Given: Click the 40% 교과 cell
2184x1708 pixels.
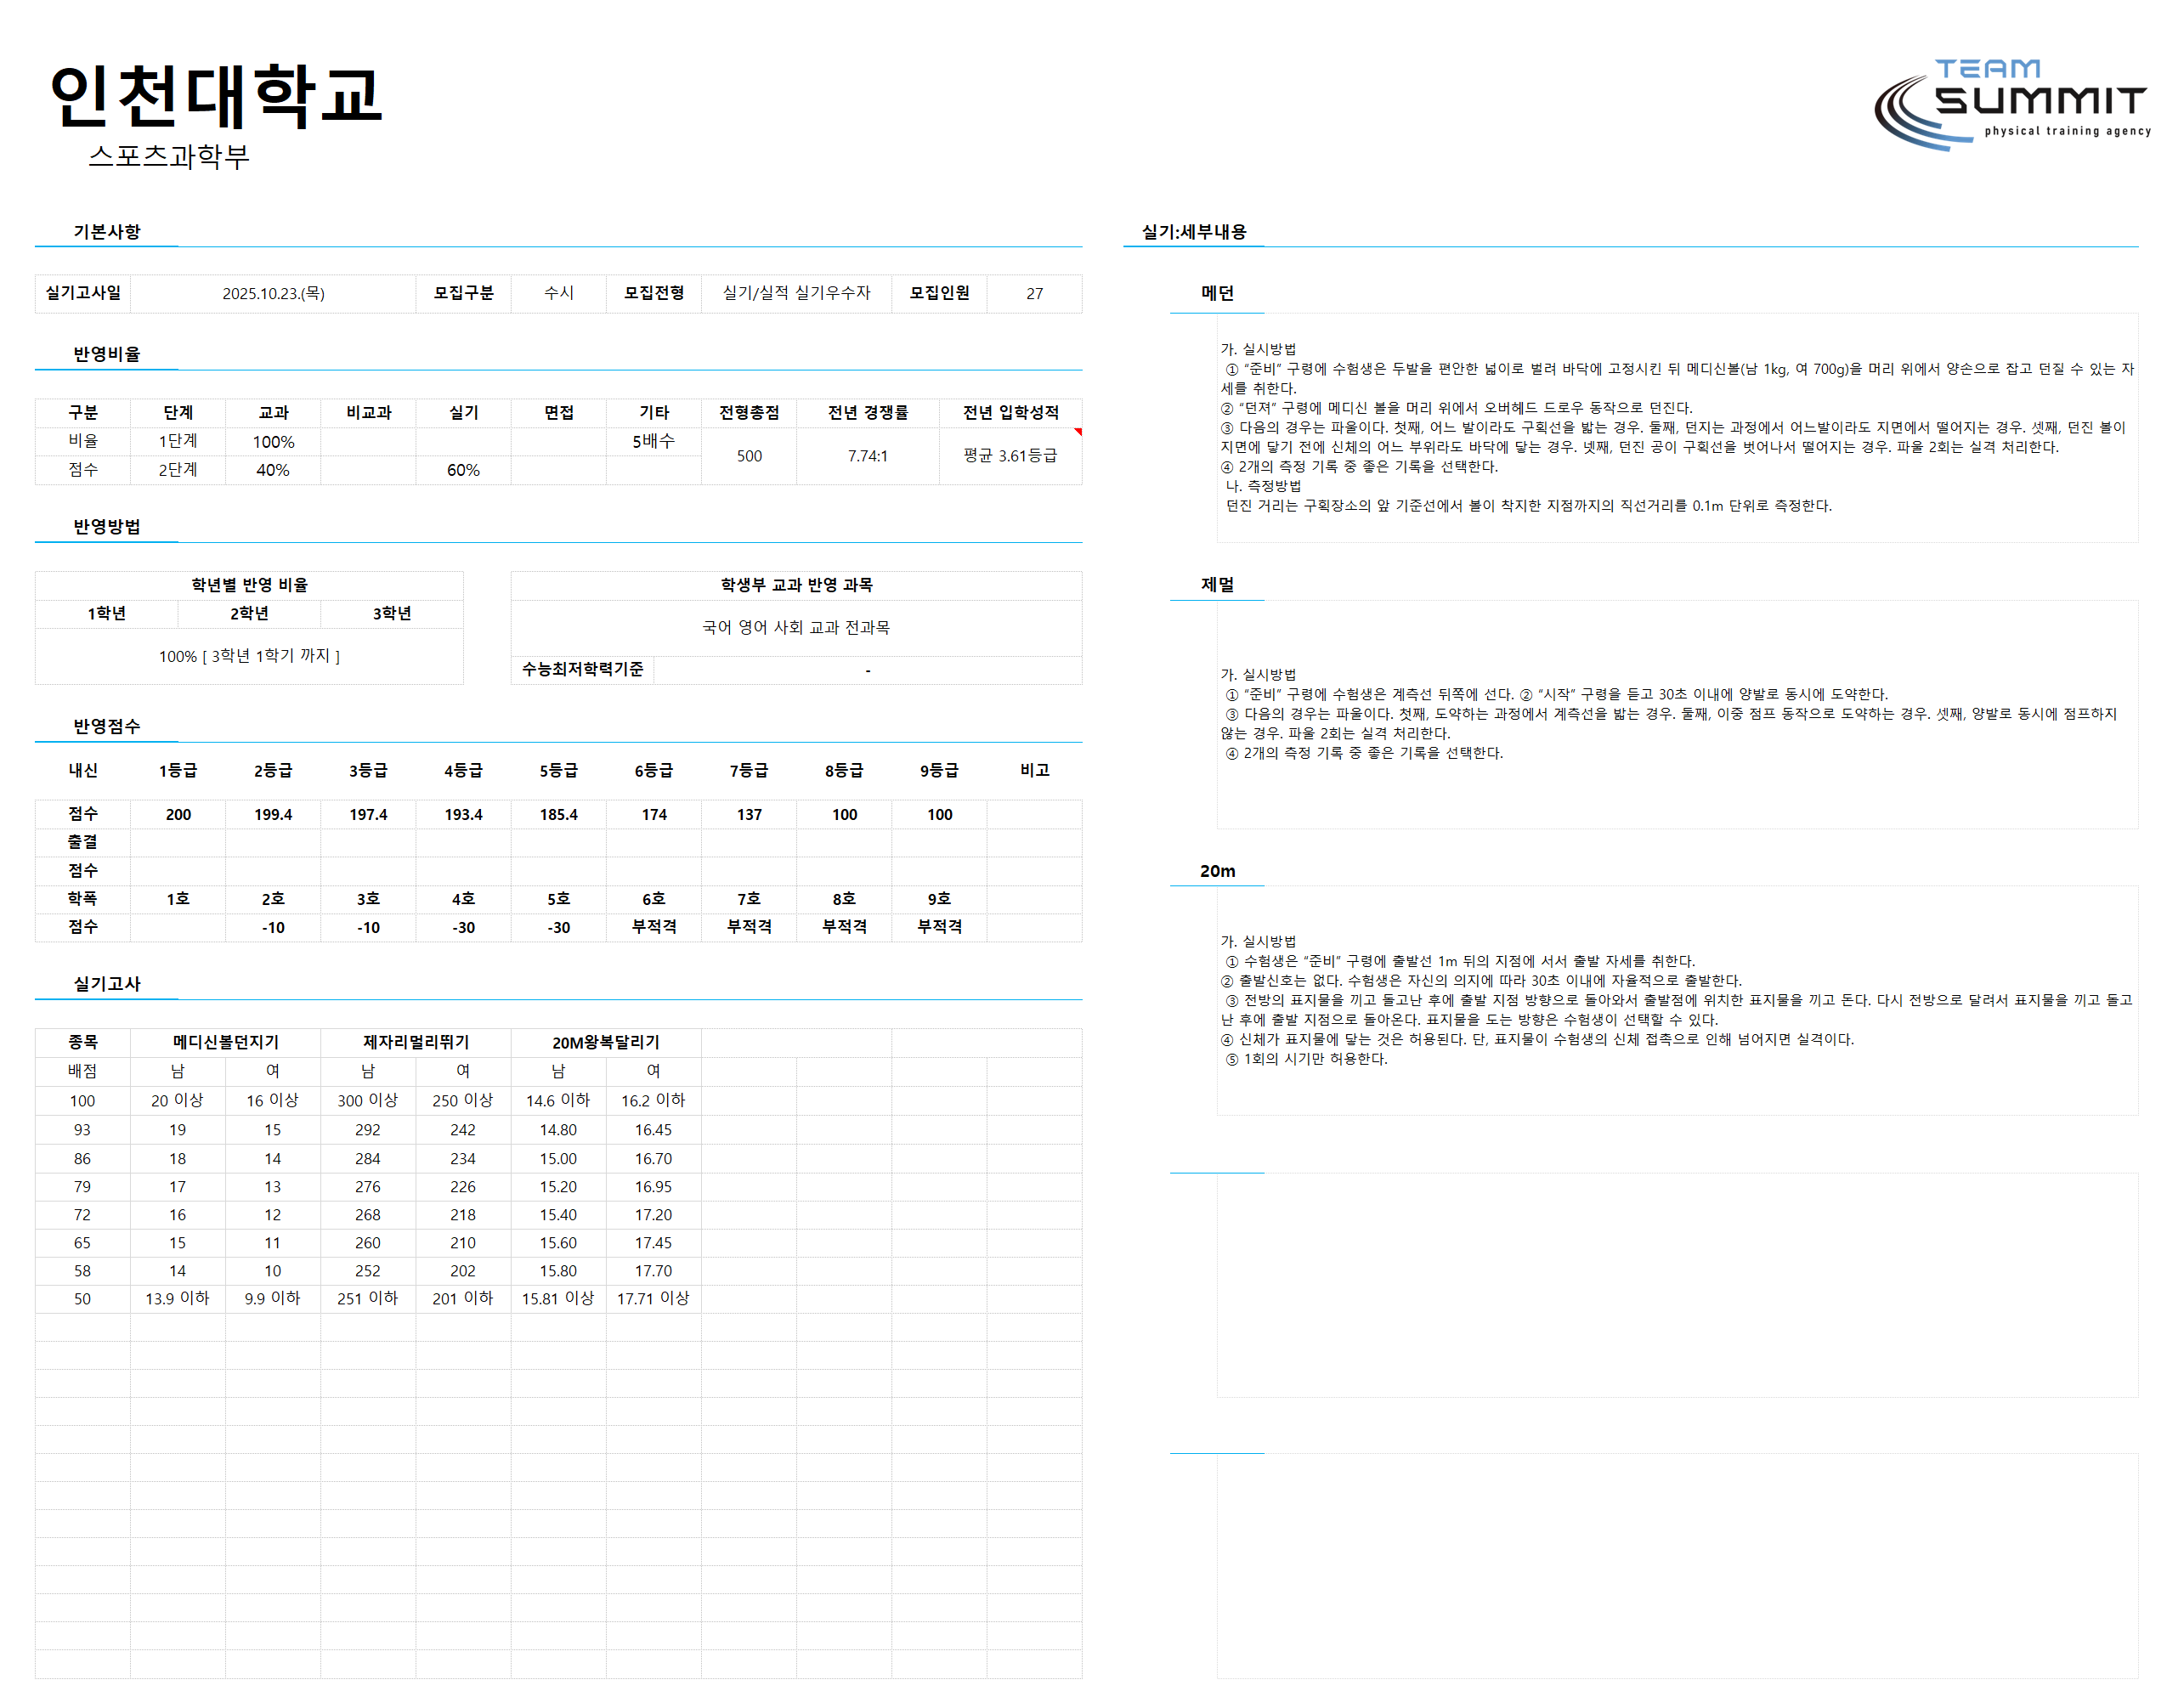Looking at the screenshot, I should [x=273, y=470].
